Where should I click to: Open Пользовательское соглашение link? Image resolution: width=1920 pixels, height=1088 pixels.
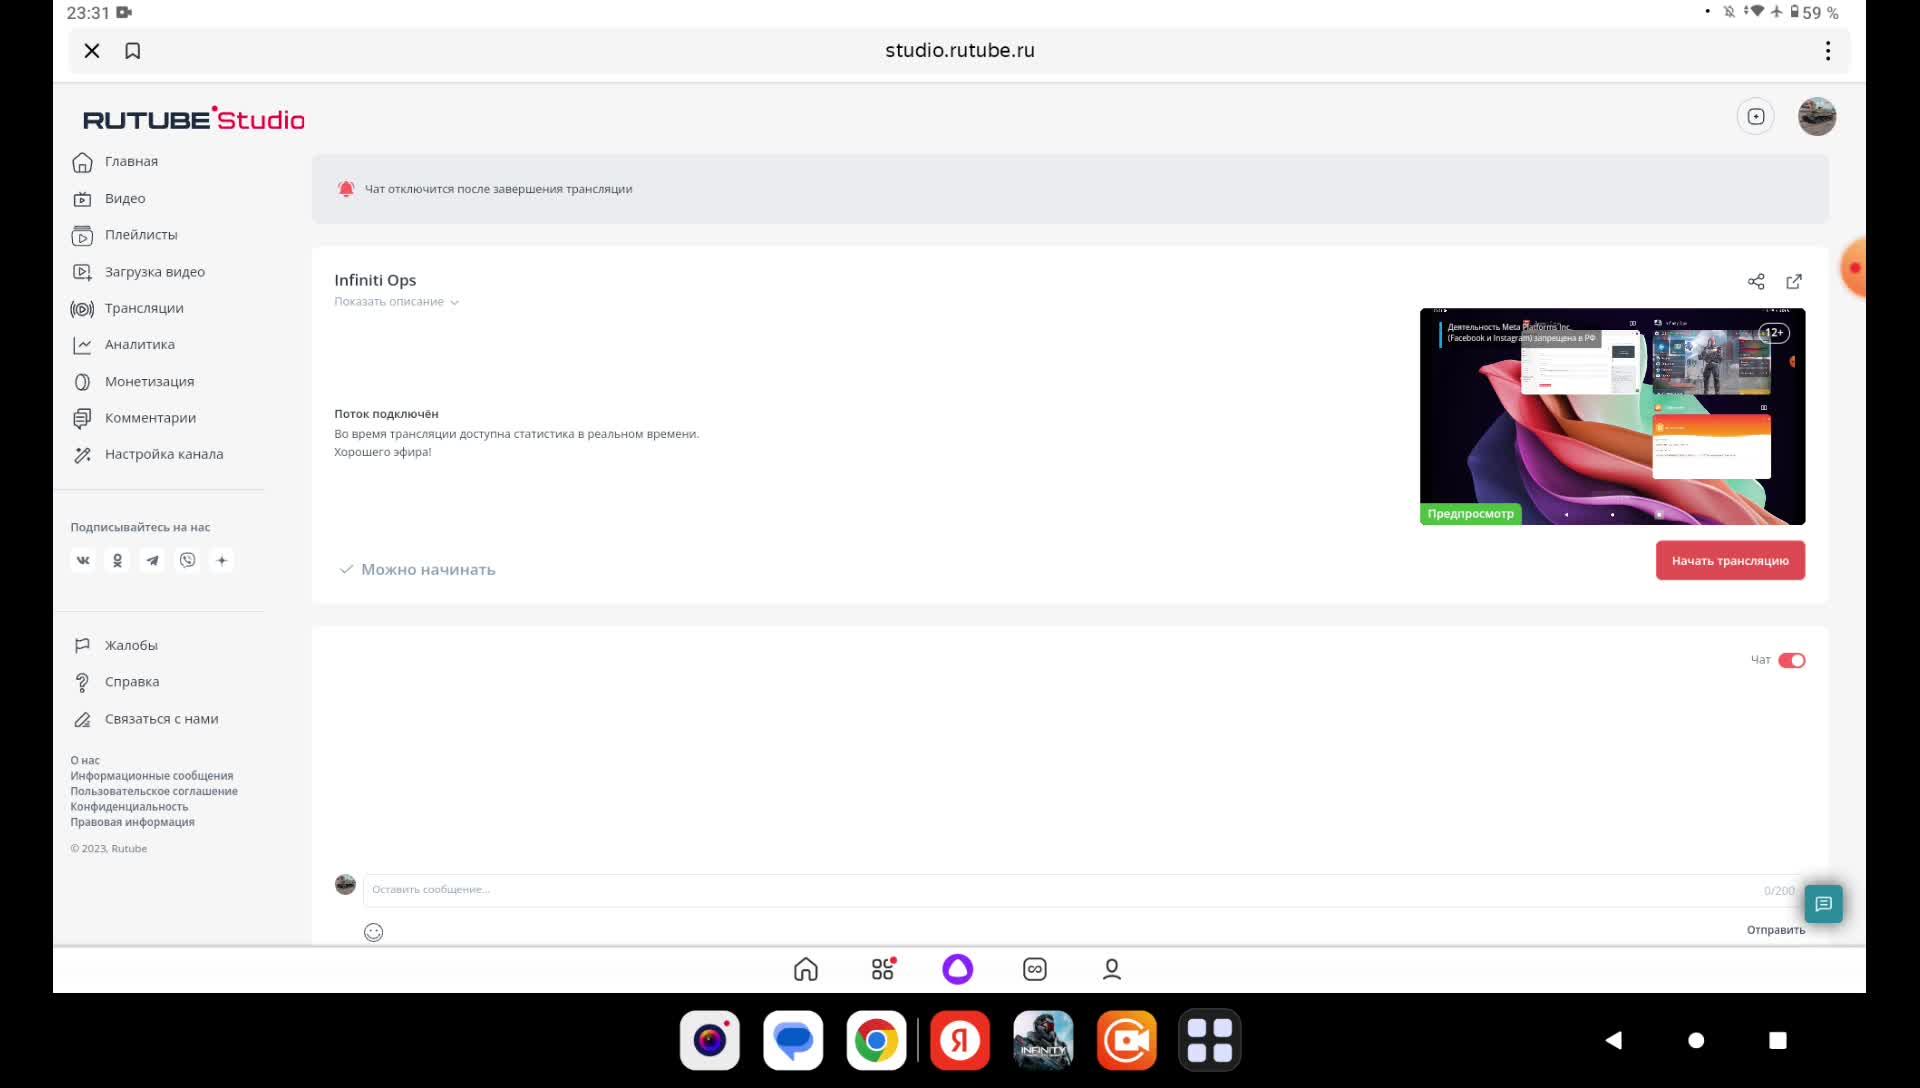coord(154,791)
